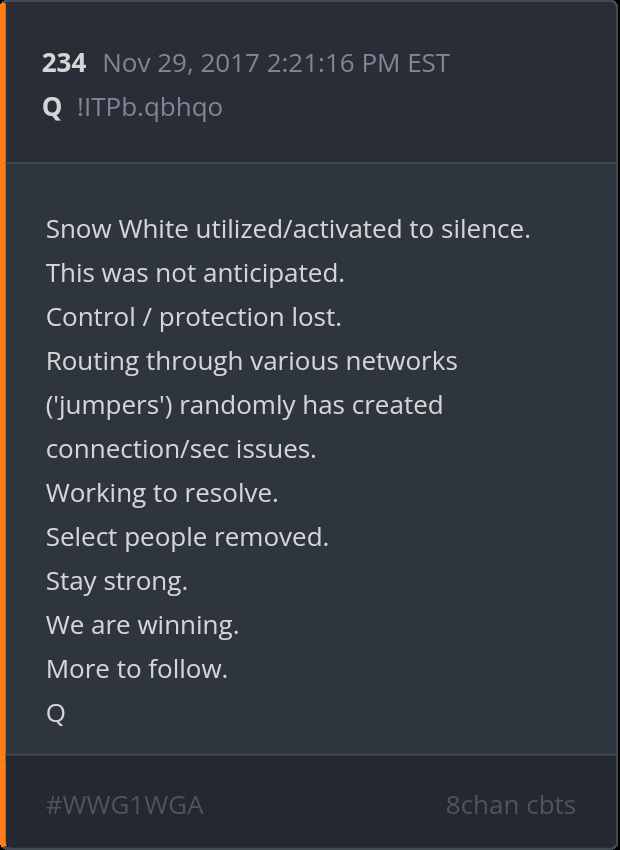Click the Q signature ending the post
Image resolution: width=620 pixels, height=850 pixels.
pos(56,713)
